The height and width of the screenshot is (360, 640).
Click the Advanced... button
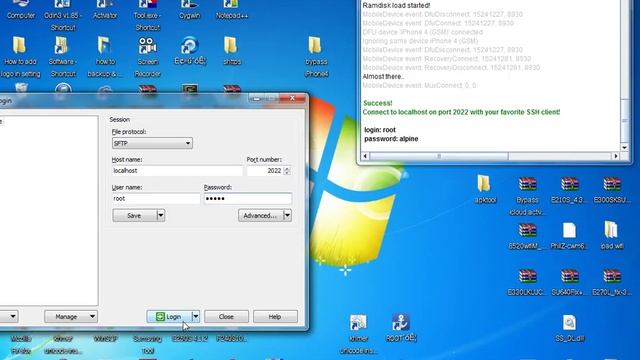tap(261, 216)
